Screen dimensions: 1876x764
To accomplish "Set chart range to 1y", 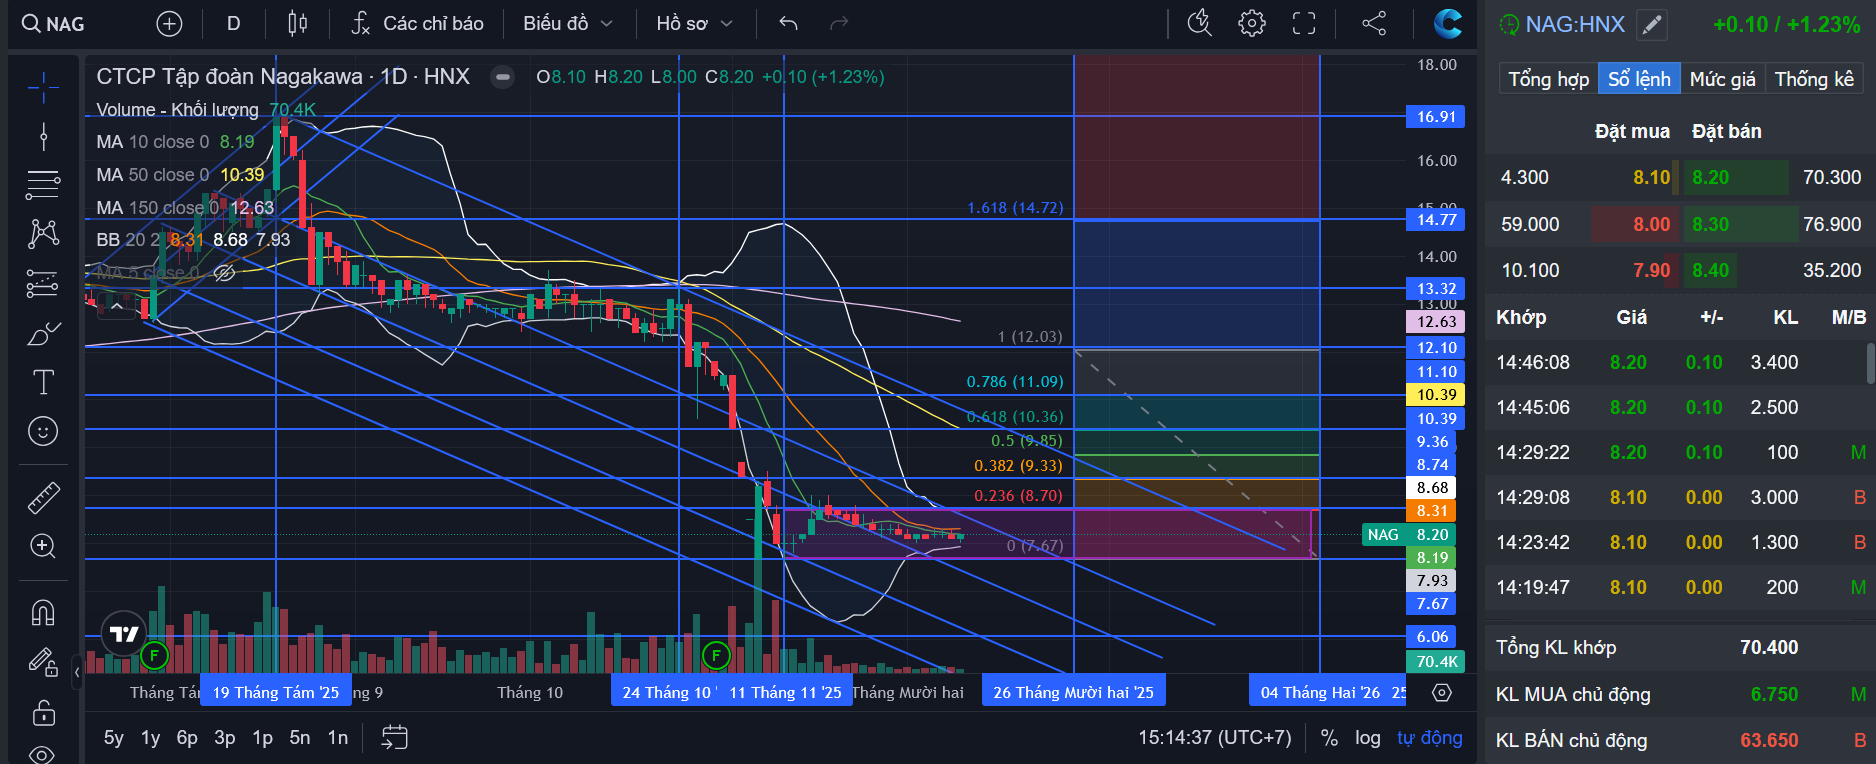I will 151,738.
